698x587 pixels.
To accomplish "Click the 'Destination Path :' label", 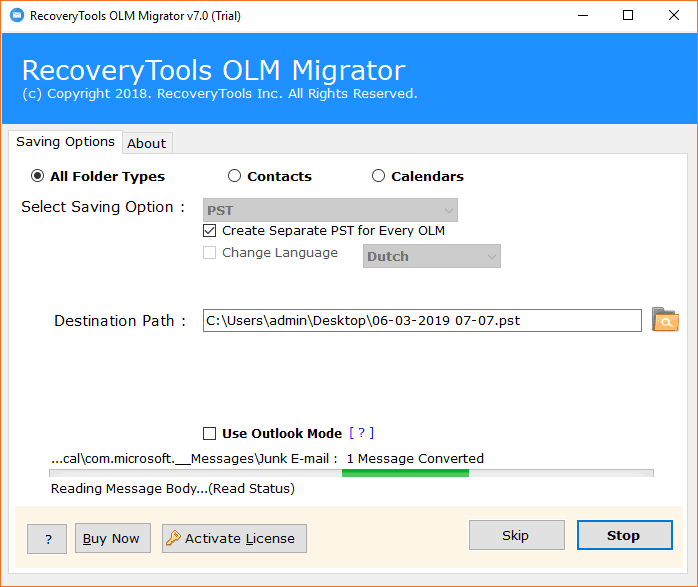I will (x=120, y=321).
